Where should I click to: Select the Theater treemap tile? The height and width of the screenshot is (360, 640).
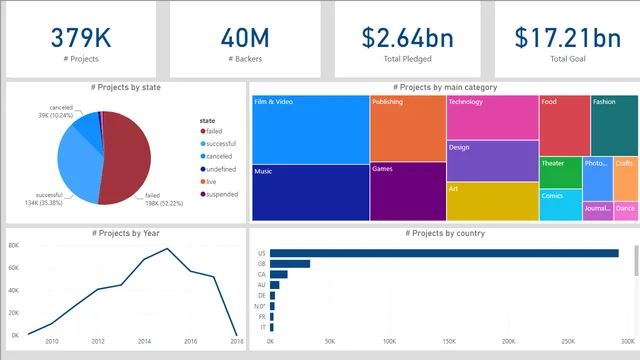coord(561,173)
